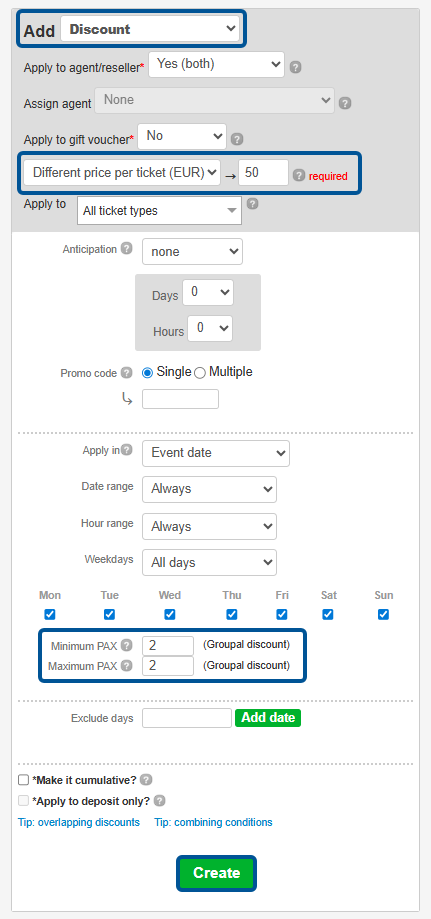Open the Add Discount type dropdown
Image resolution: width=431 pixels, height=919 pixels.
[x=150, y=29]
